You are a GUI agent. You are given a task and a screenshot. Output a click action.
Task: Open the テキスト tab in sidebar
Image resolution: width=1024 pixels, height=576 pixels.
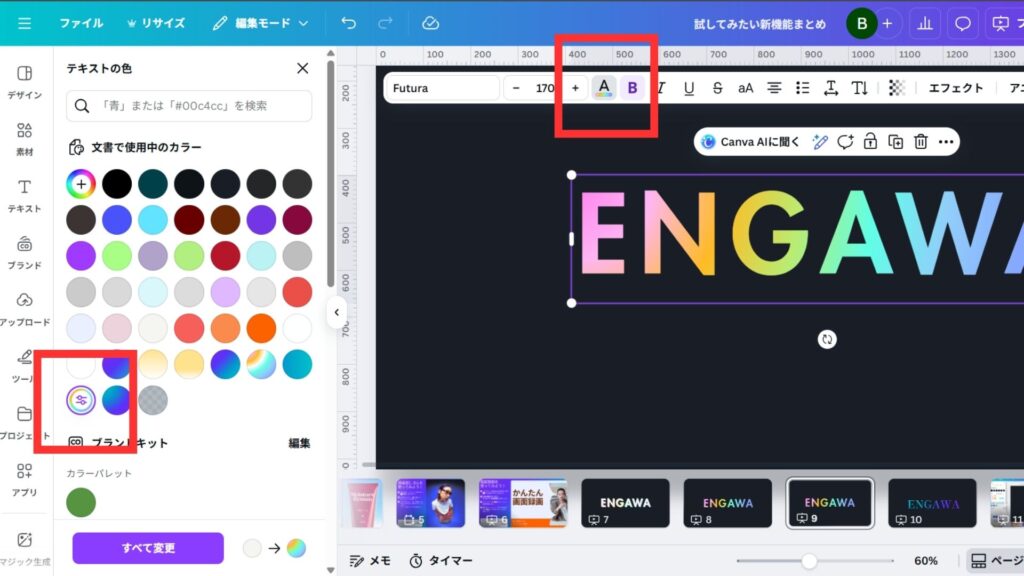pos(25,196)
